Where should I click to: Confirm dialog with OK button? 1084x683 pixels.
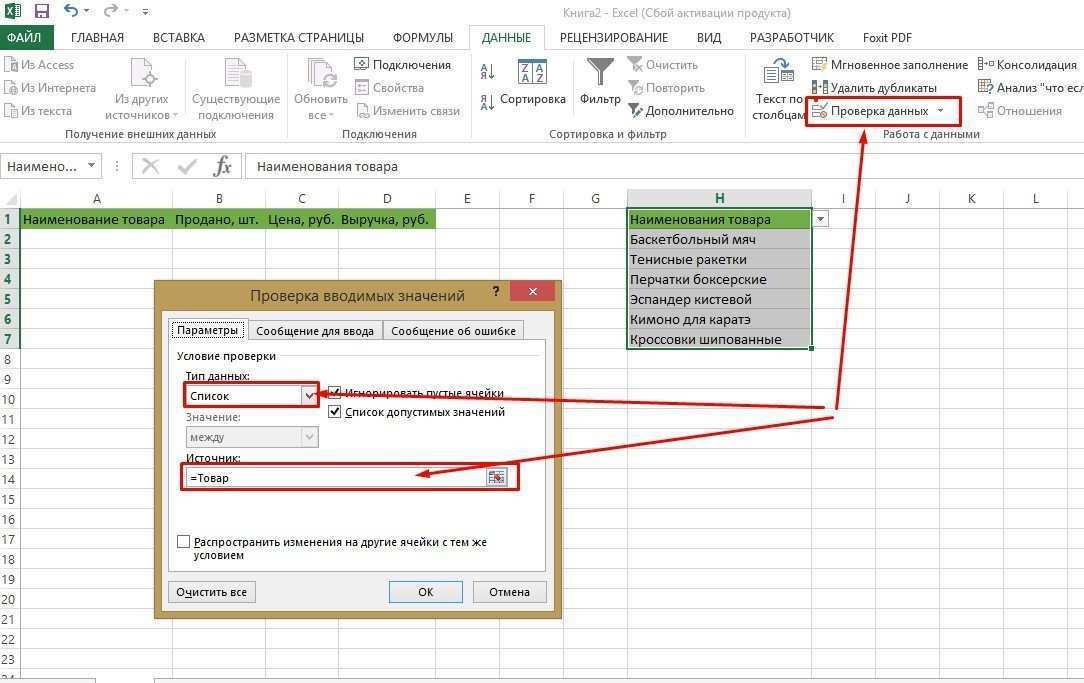(x=425, y=591)
